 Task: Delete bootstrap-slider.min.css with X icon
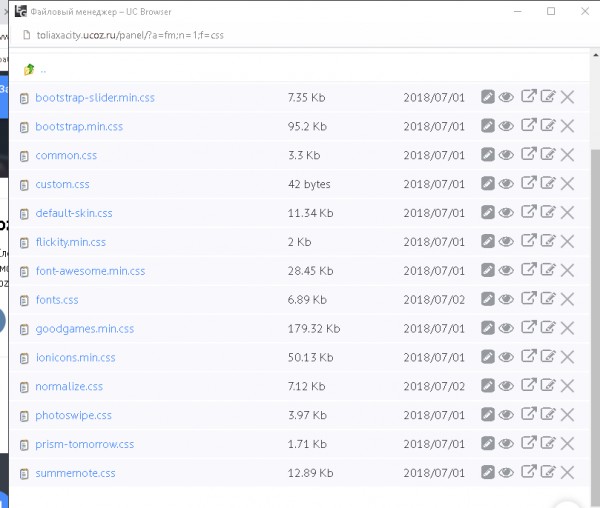tap(567, 97)
